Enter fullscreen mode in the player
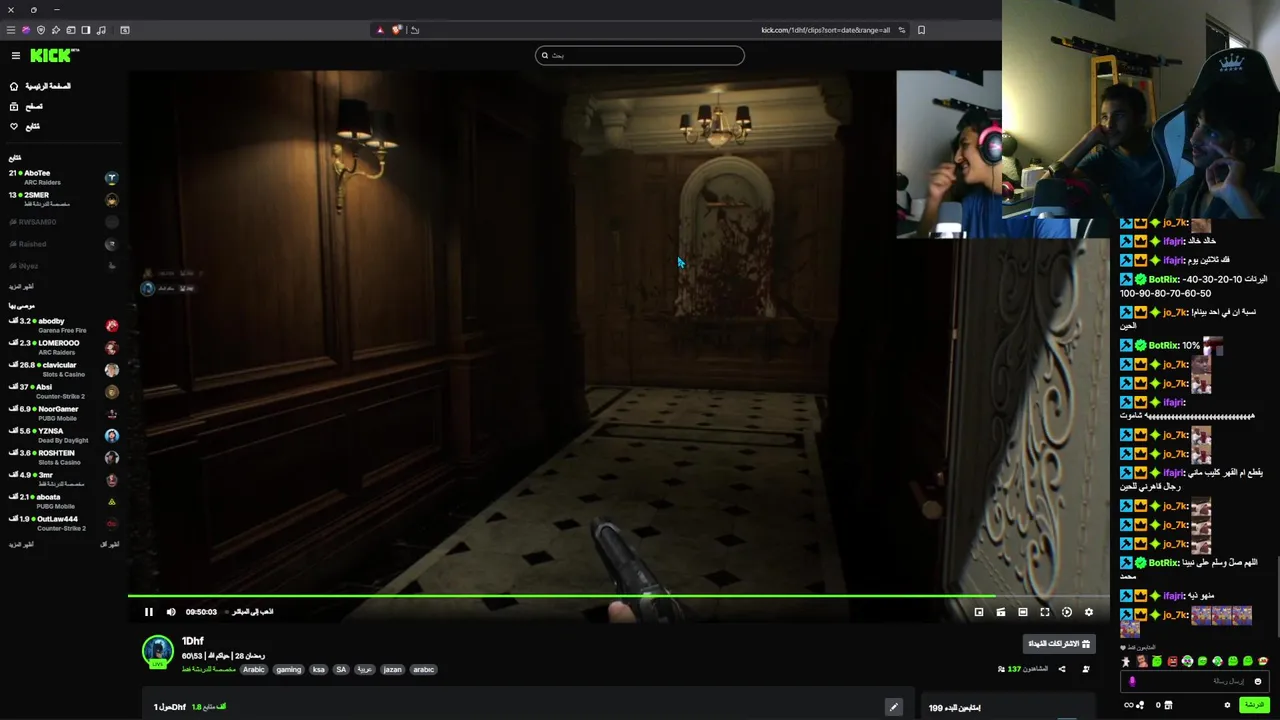 tap(1045, 612)
